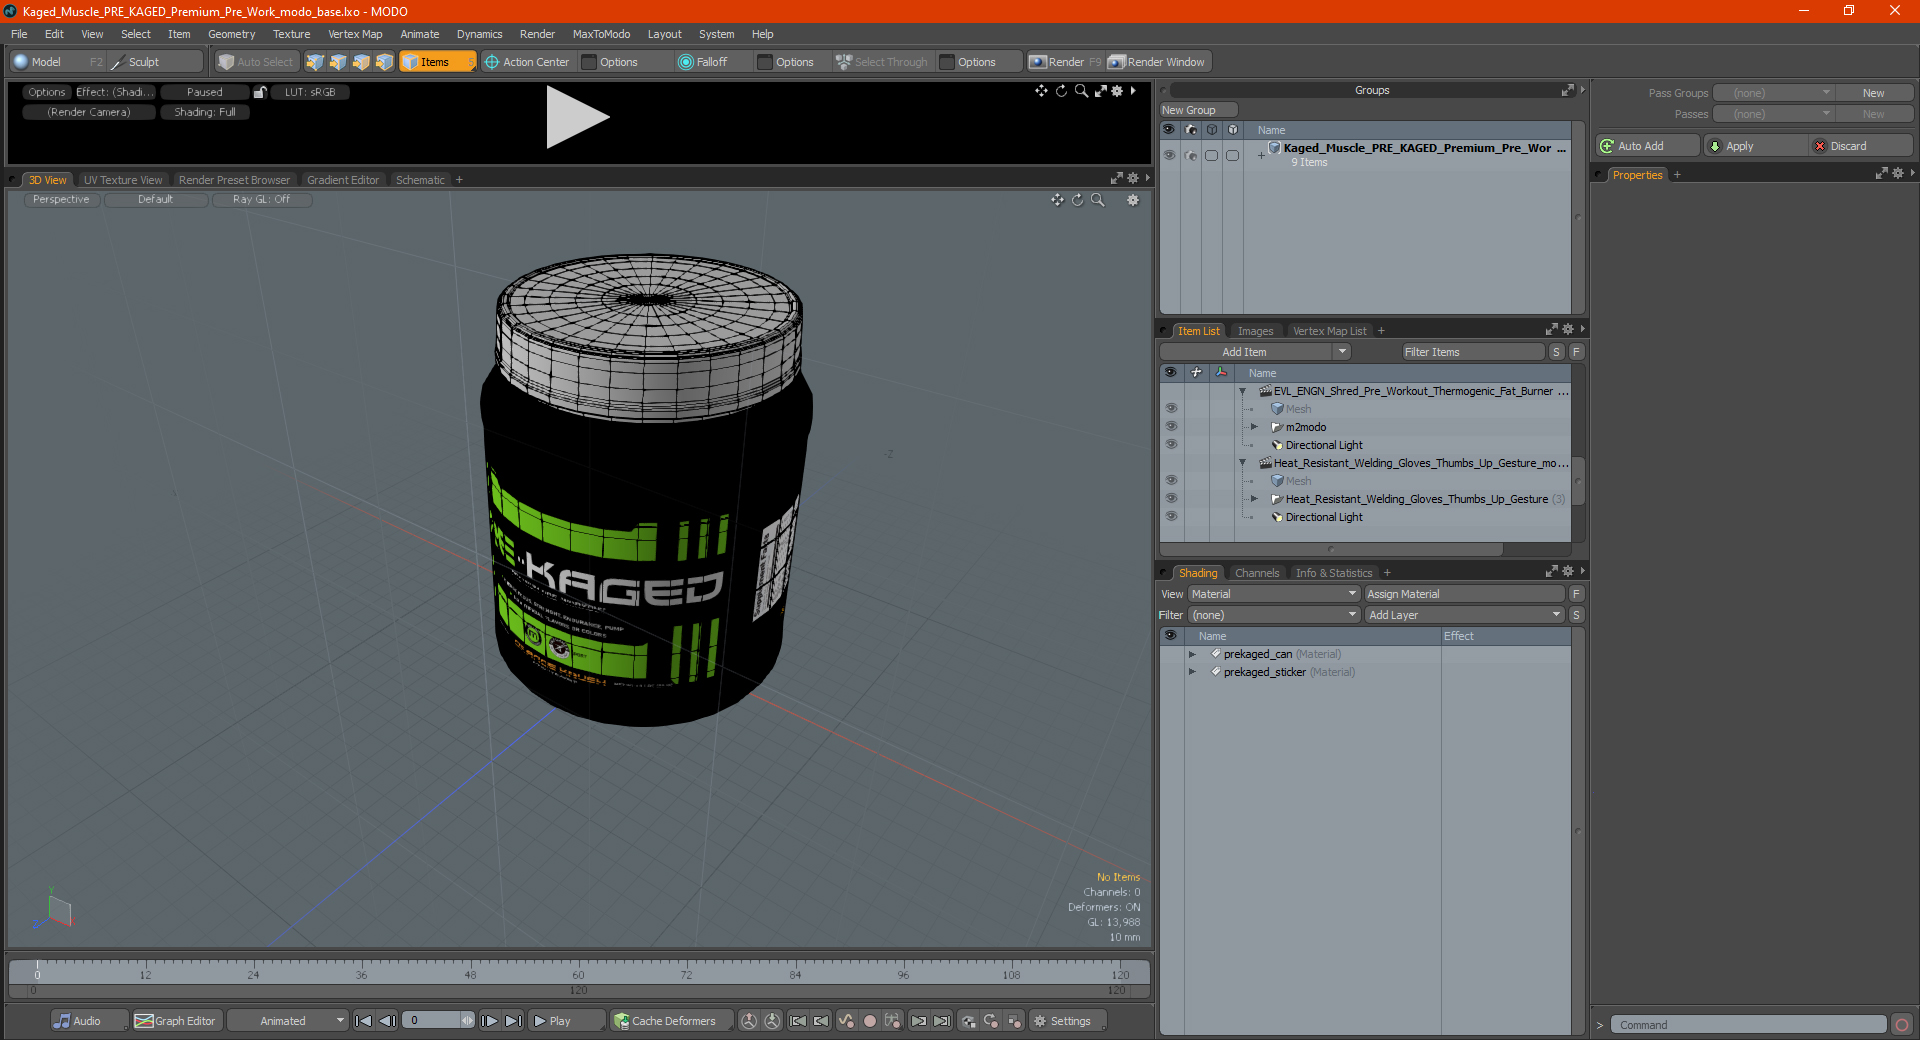1920x1040 pixels.
Task: Switch to Channels tab
Action: (x=1256, y=573)
